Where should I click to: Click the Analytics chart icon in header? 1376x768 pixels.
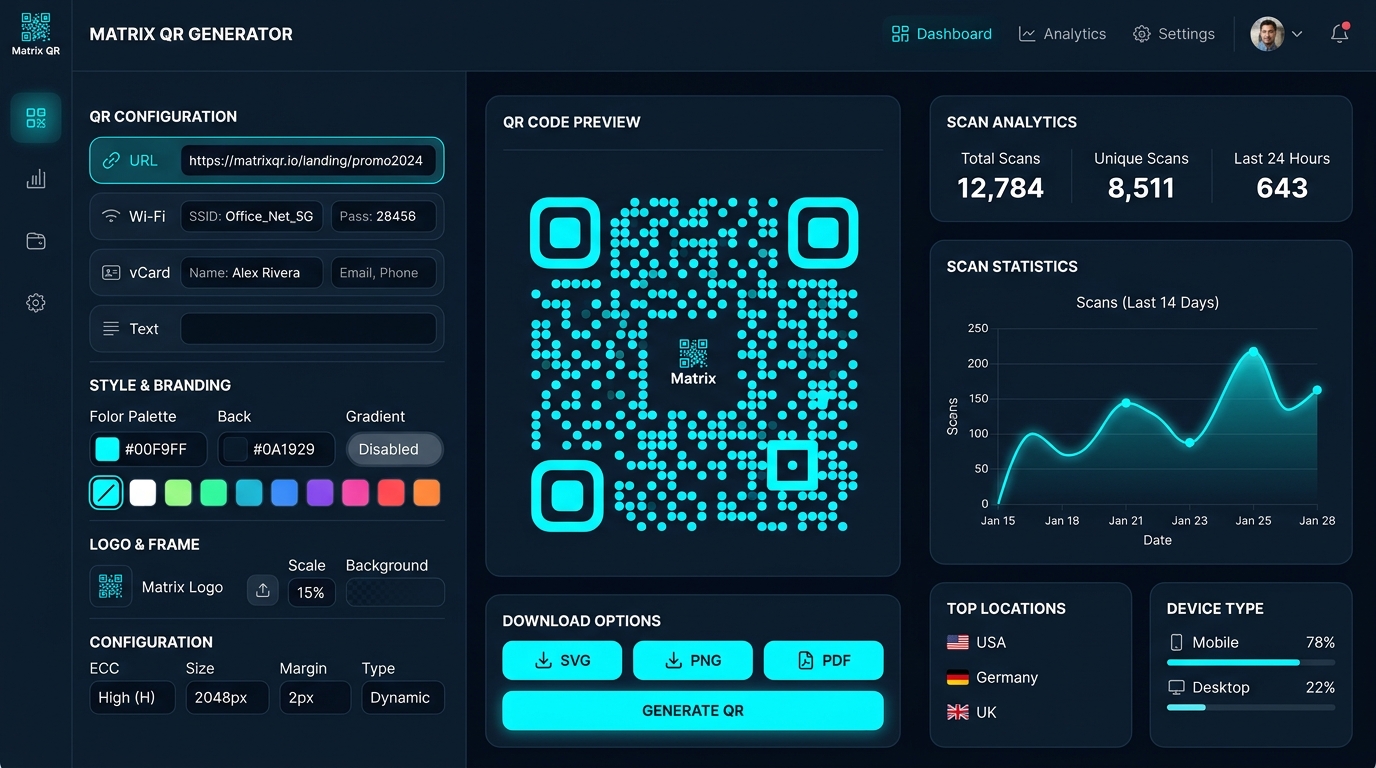coord(1027,34)
